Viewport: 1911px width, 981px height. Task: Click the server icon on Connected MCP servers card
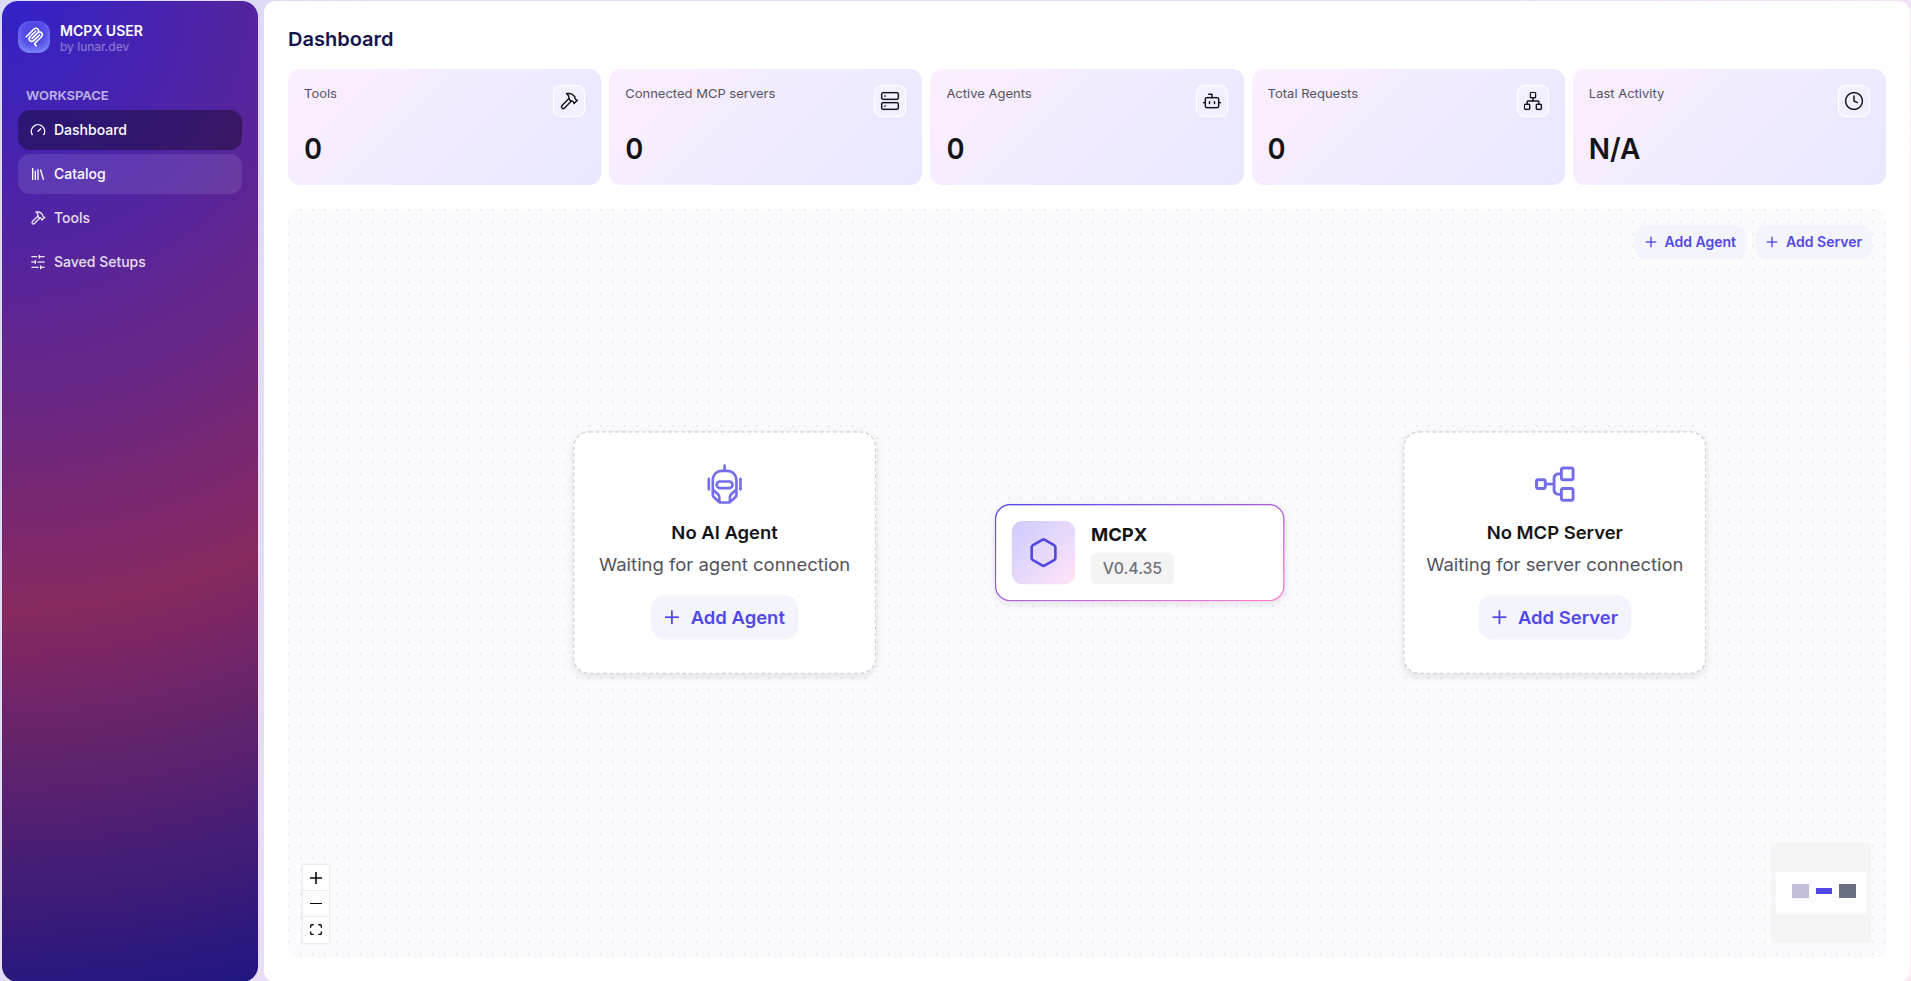tap(890, 101)
